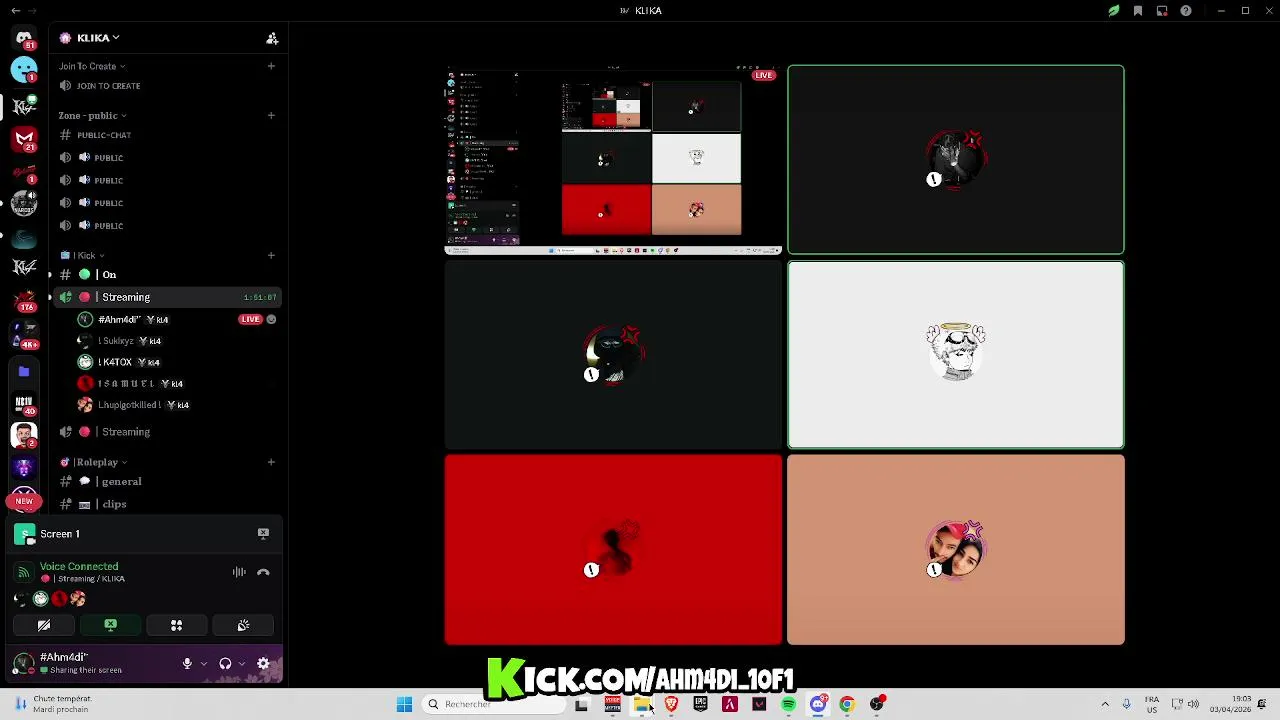Open OBS Studio from the taskbar
Screen dimensions: 1280x720
pos(877,705)
